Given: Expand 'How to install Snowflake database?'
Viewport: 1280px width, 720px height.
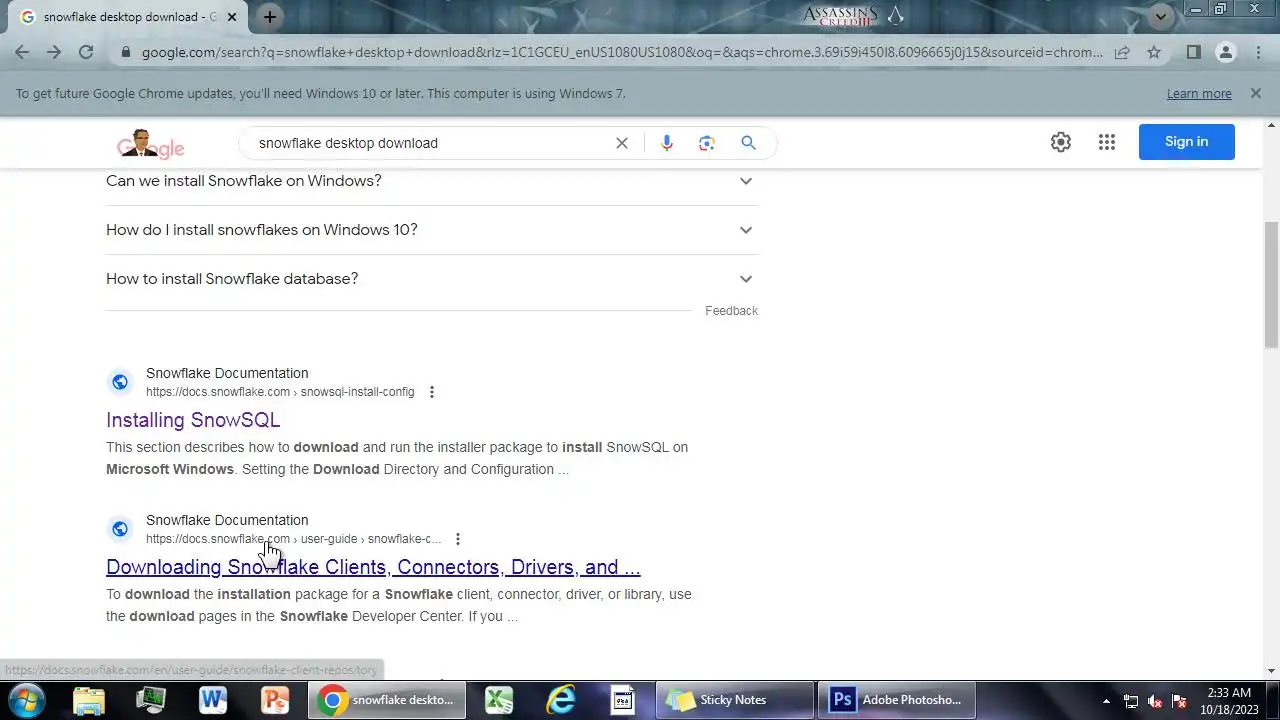Looking at the screenshot, I should [x=432, y=279].
